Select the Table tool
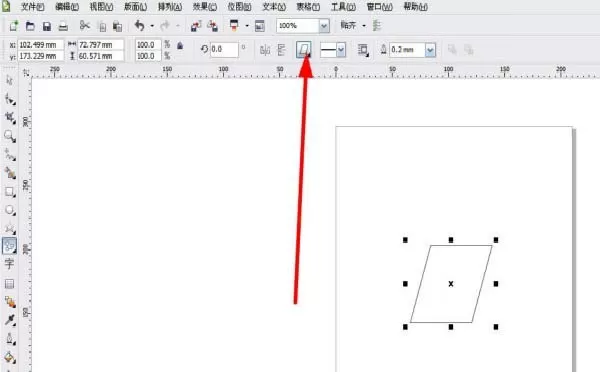Viewport: 600px width, 372px height. pyautogui.click(x=9, y=284)
